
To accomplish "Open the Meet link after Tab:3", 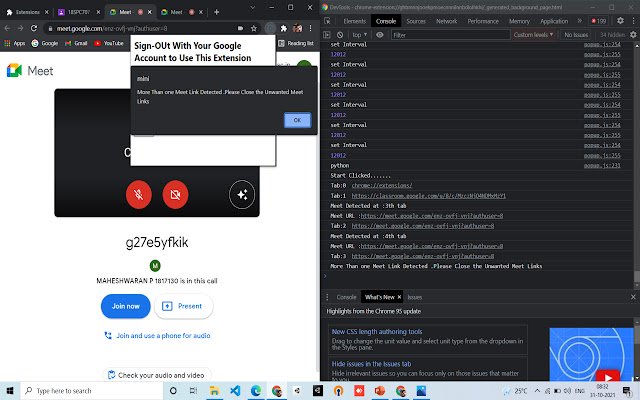I will [x=423, y=256].
